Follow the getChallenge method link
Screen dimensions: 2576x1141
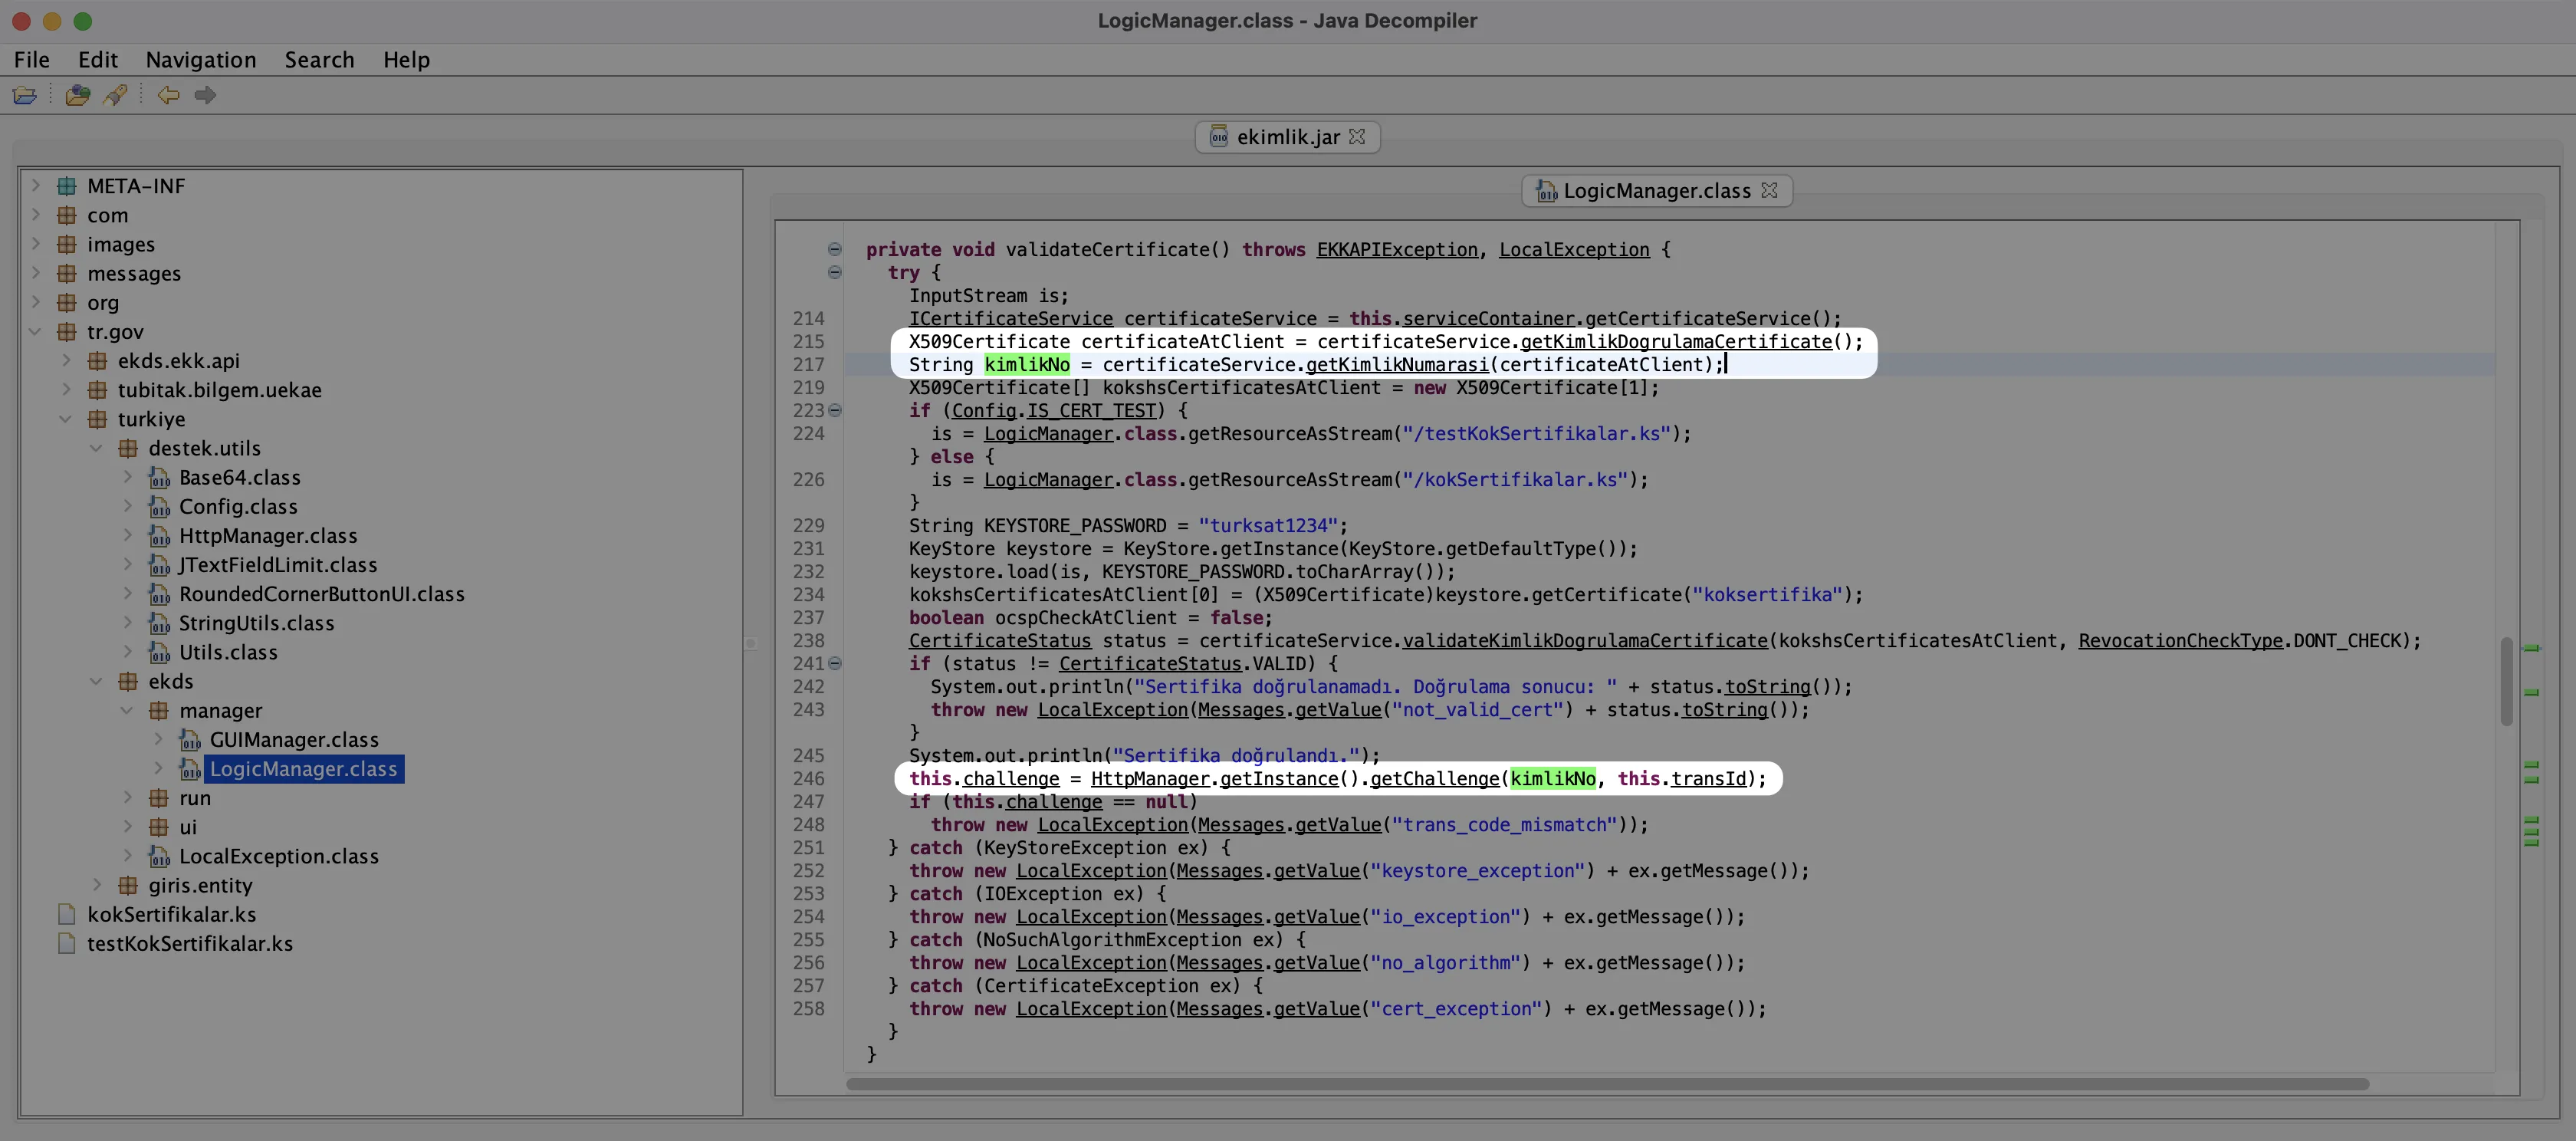1434,778
